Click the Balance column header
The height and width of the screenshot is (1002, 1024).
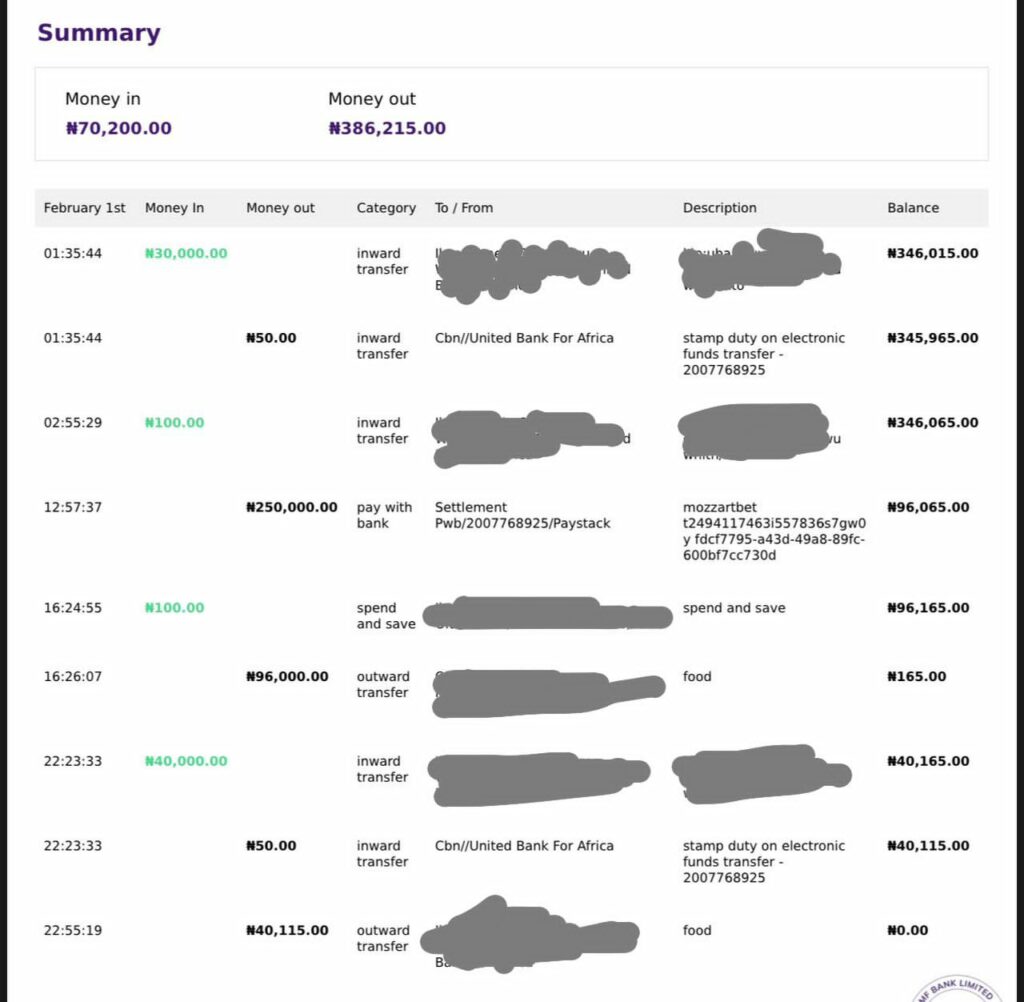coord(913,208)
